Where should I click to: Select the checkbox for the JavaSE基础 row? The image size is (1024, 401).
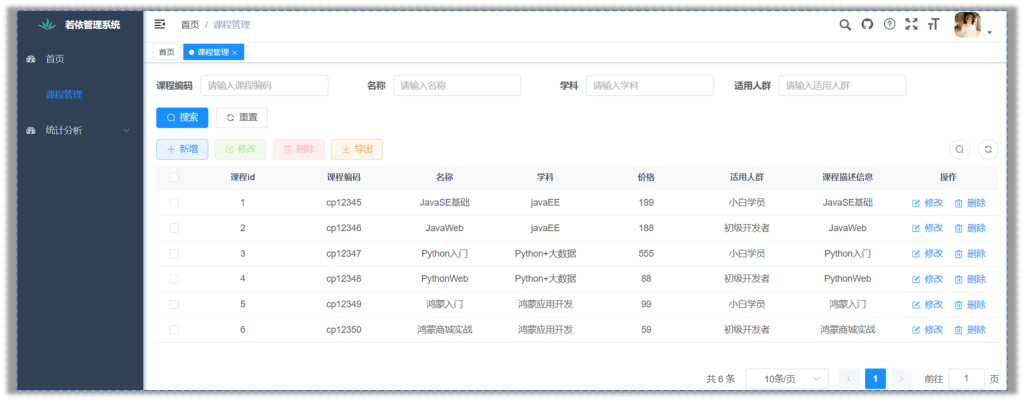pyautogui.click(x=174, y=202)
